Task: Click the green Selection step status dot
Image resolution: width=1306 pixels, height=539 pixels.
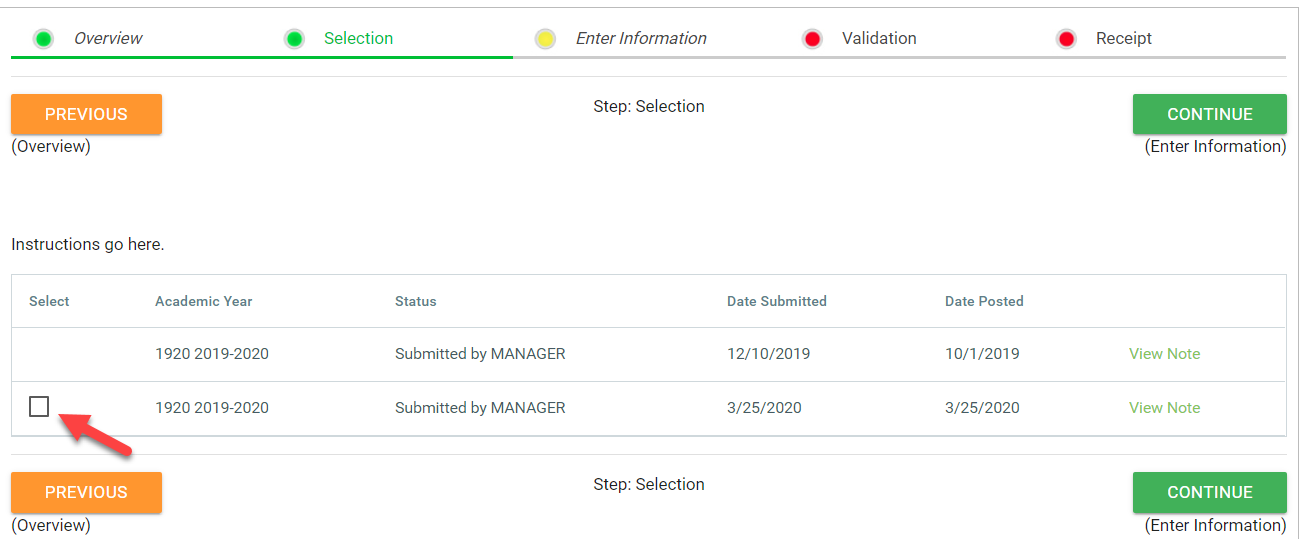Action: [294, 39]
